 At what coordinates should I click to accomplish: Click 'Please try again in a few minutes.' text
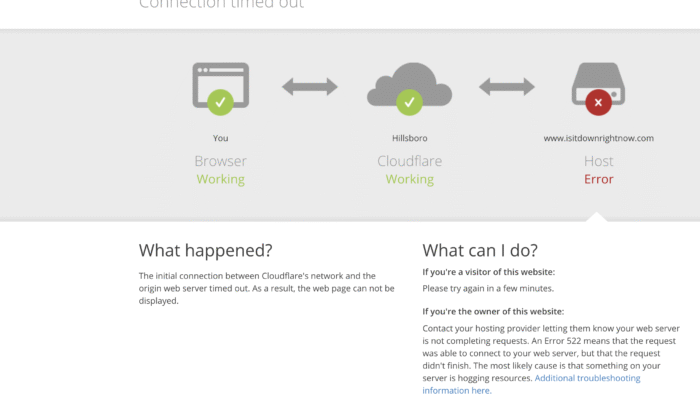(x=488, y=288)
